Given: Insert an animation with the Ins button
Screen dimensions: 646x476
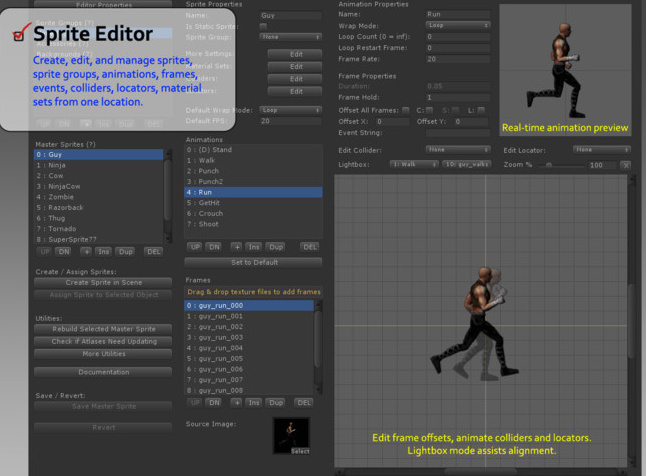Looking at the screenshot, I should pos(254,247).
